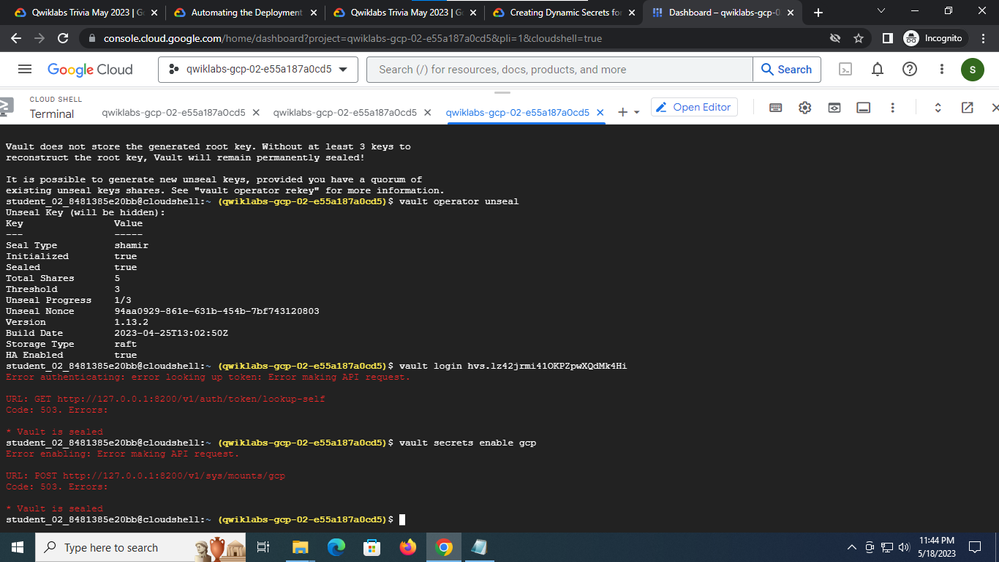Screen dimensions: 999x562
Task: Open Cloud Shell more options menu
Action: point(893,108)
